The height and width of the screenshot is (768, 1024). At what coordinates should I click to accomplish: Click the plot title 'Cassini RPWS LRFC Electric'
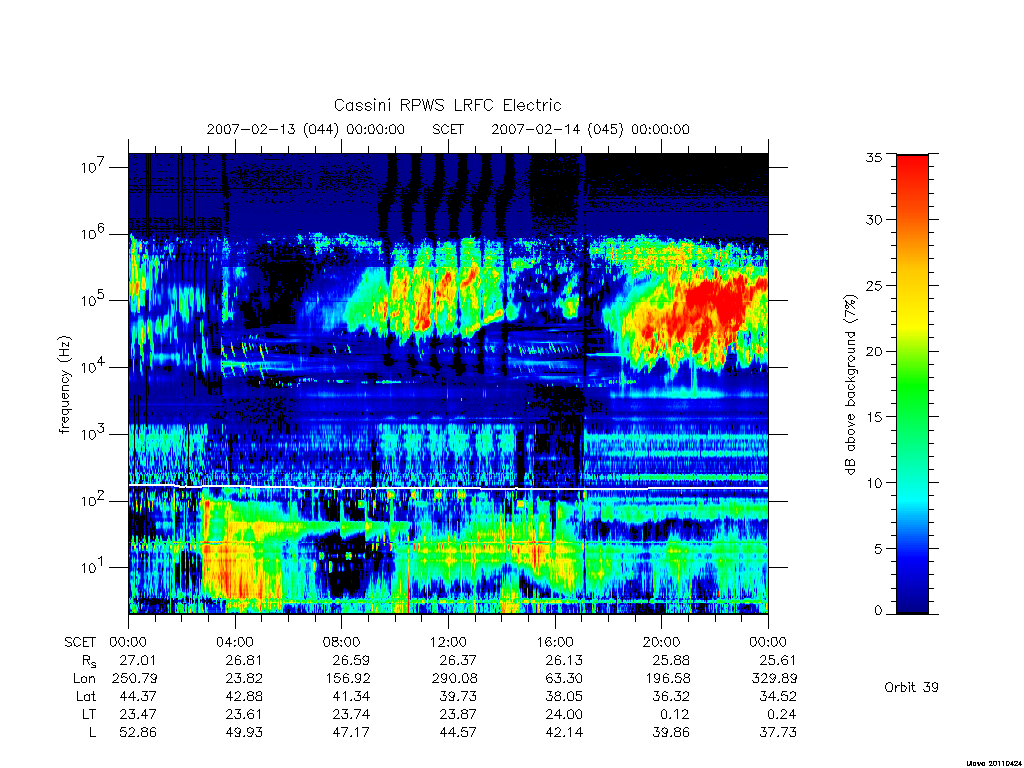coord(447,105)
